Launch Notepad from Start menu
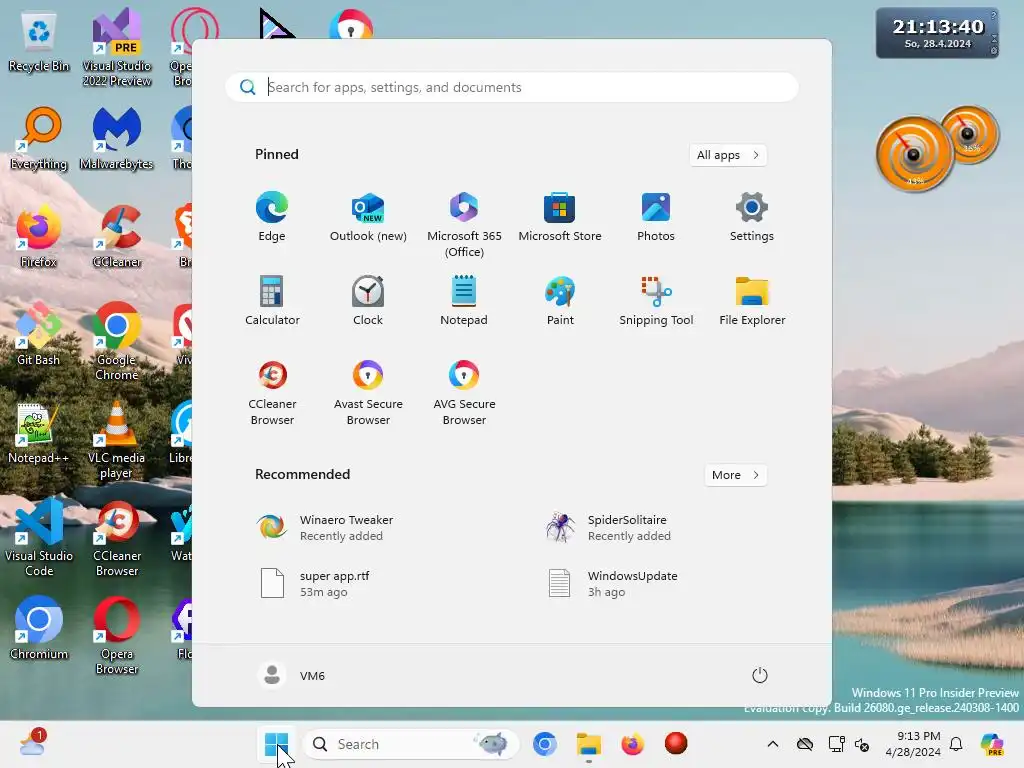Image resolution: width=1024 pixels, height=768 pixels. (464, 300)
